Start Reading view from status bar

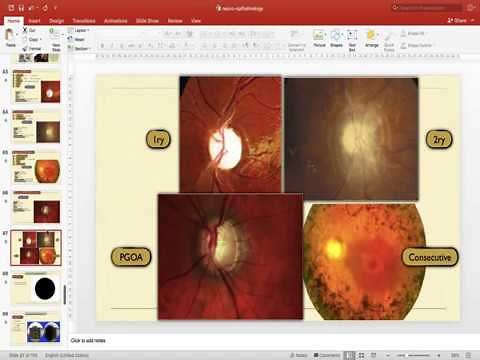373,355
